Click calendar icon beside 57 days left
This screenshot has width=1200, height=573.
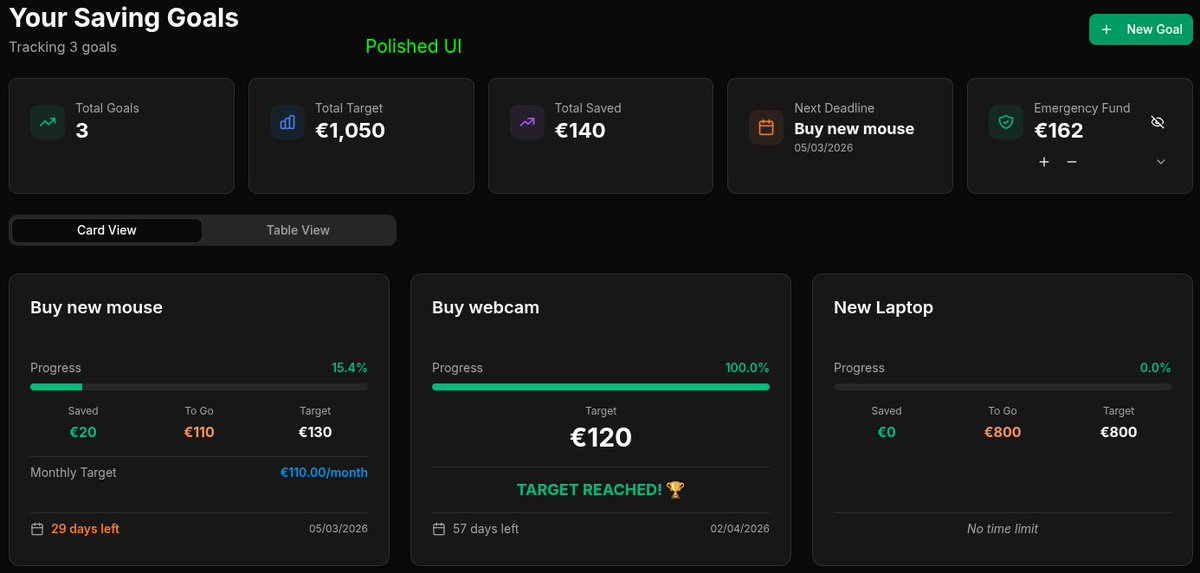click(x=439, y=528)
